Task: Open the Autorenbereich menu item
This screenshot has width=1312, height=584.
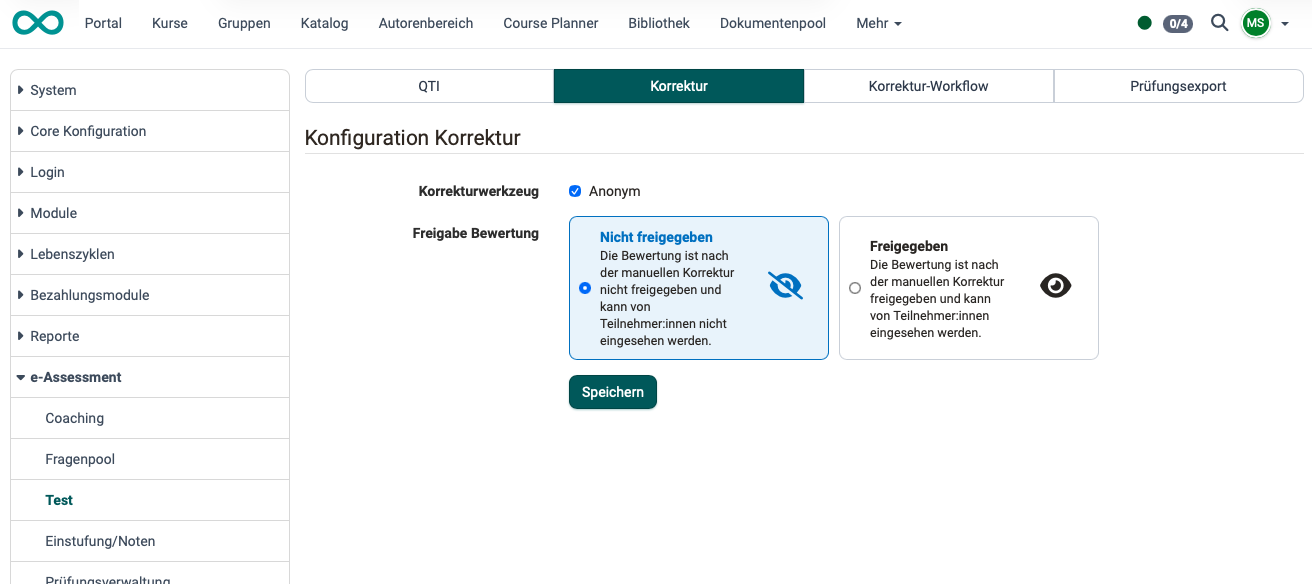Action: pos(425,23)
